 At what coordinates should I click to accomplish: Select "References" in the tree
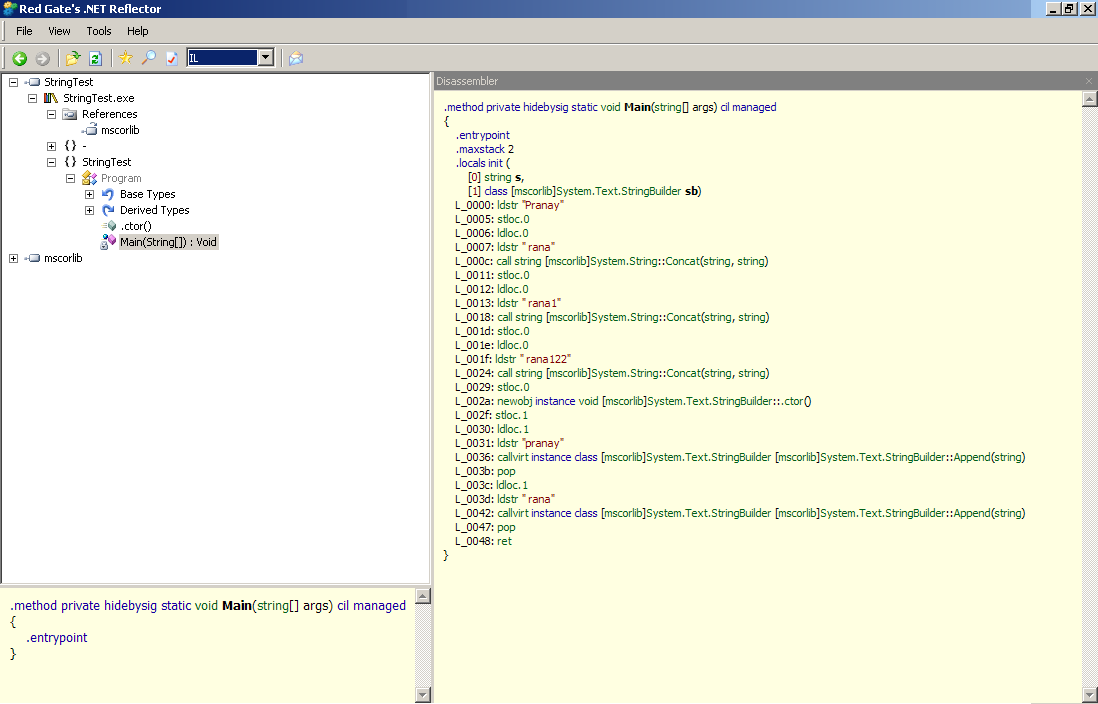pyautogui.click(x=110, y=114)
